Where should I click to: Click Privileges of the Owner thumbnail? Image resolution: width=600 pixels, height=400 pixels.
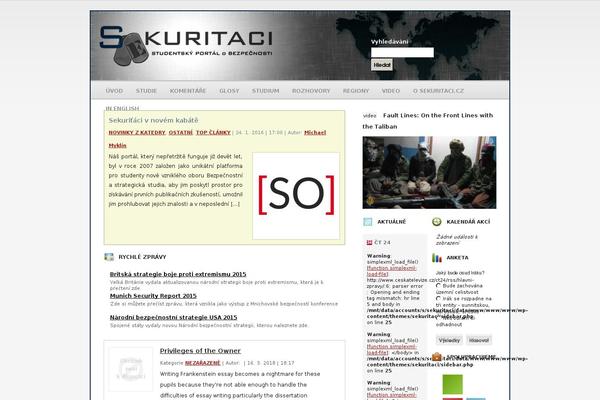[130, 369]
